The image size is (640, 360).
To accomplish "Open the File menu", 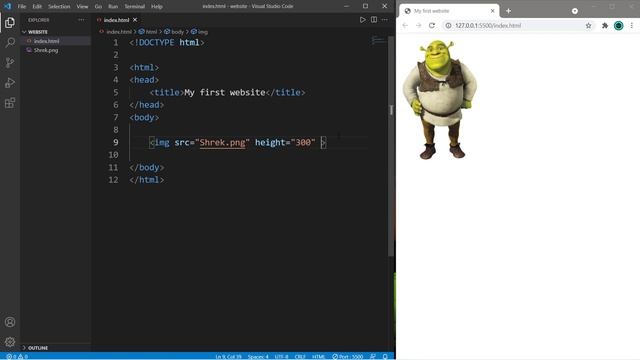I will point(22,7).
